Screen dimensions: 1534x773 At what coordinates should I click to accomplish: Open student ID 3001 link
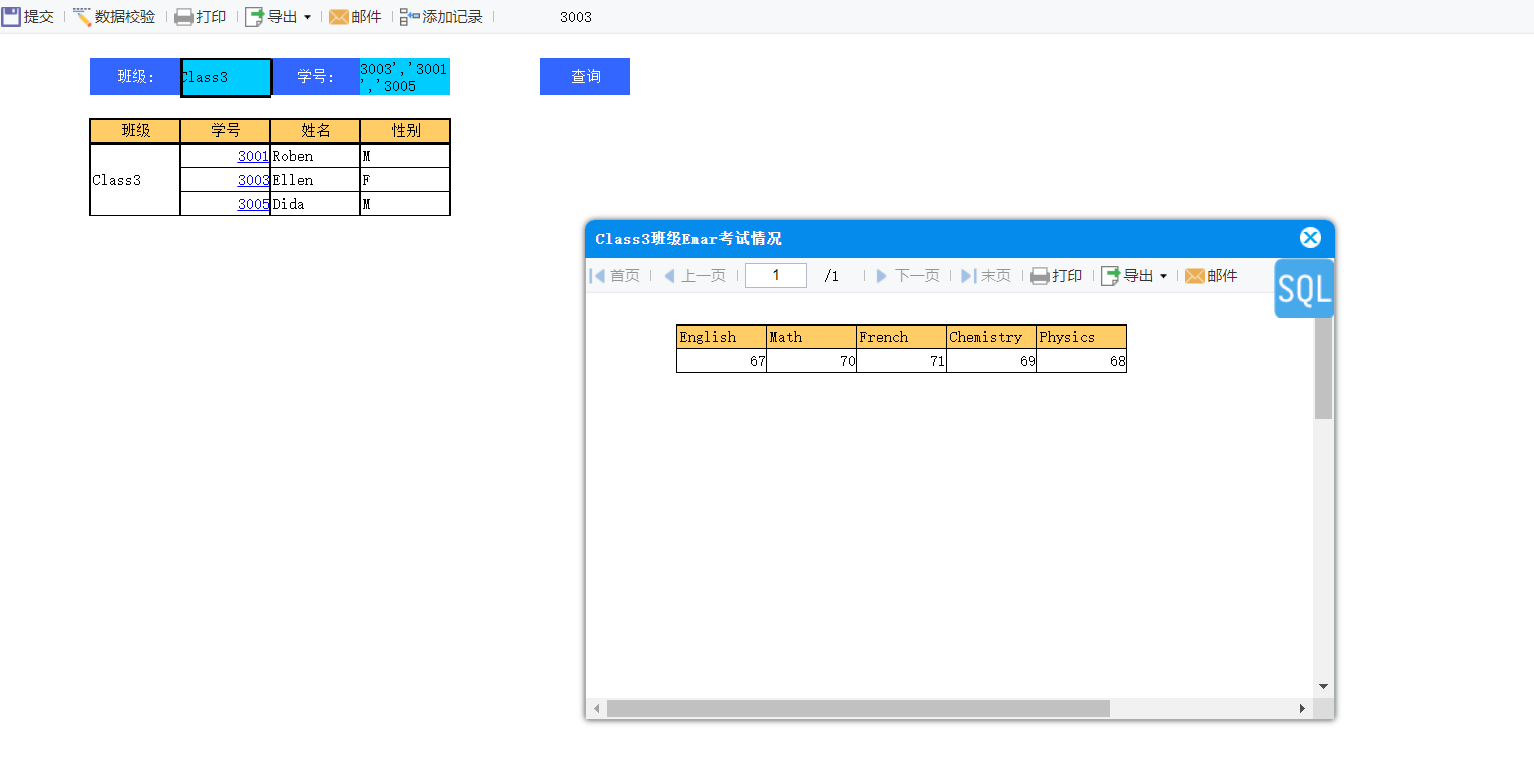point(253,156)
